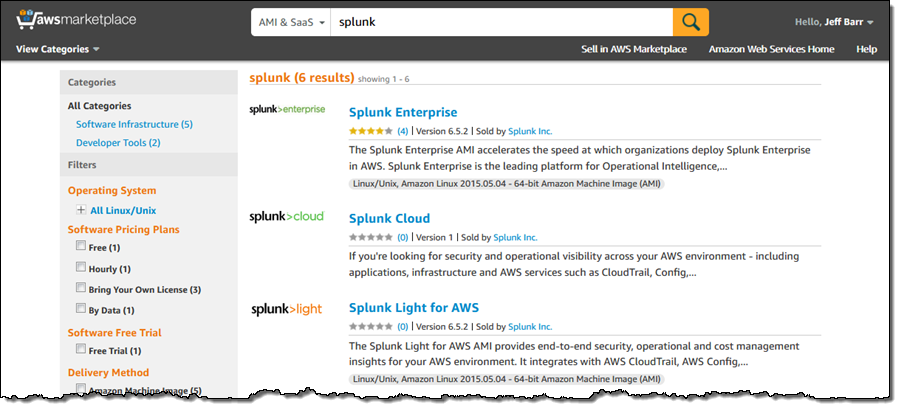Enable the Free pricing plan checkbox

(81, 247)
